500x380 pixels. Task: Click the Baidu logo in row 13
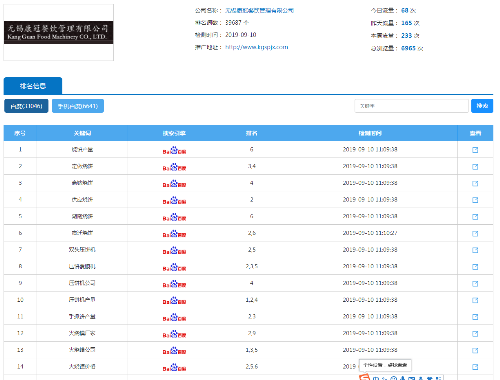tap(174, 350)
